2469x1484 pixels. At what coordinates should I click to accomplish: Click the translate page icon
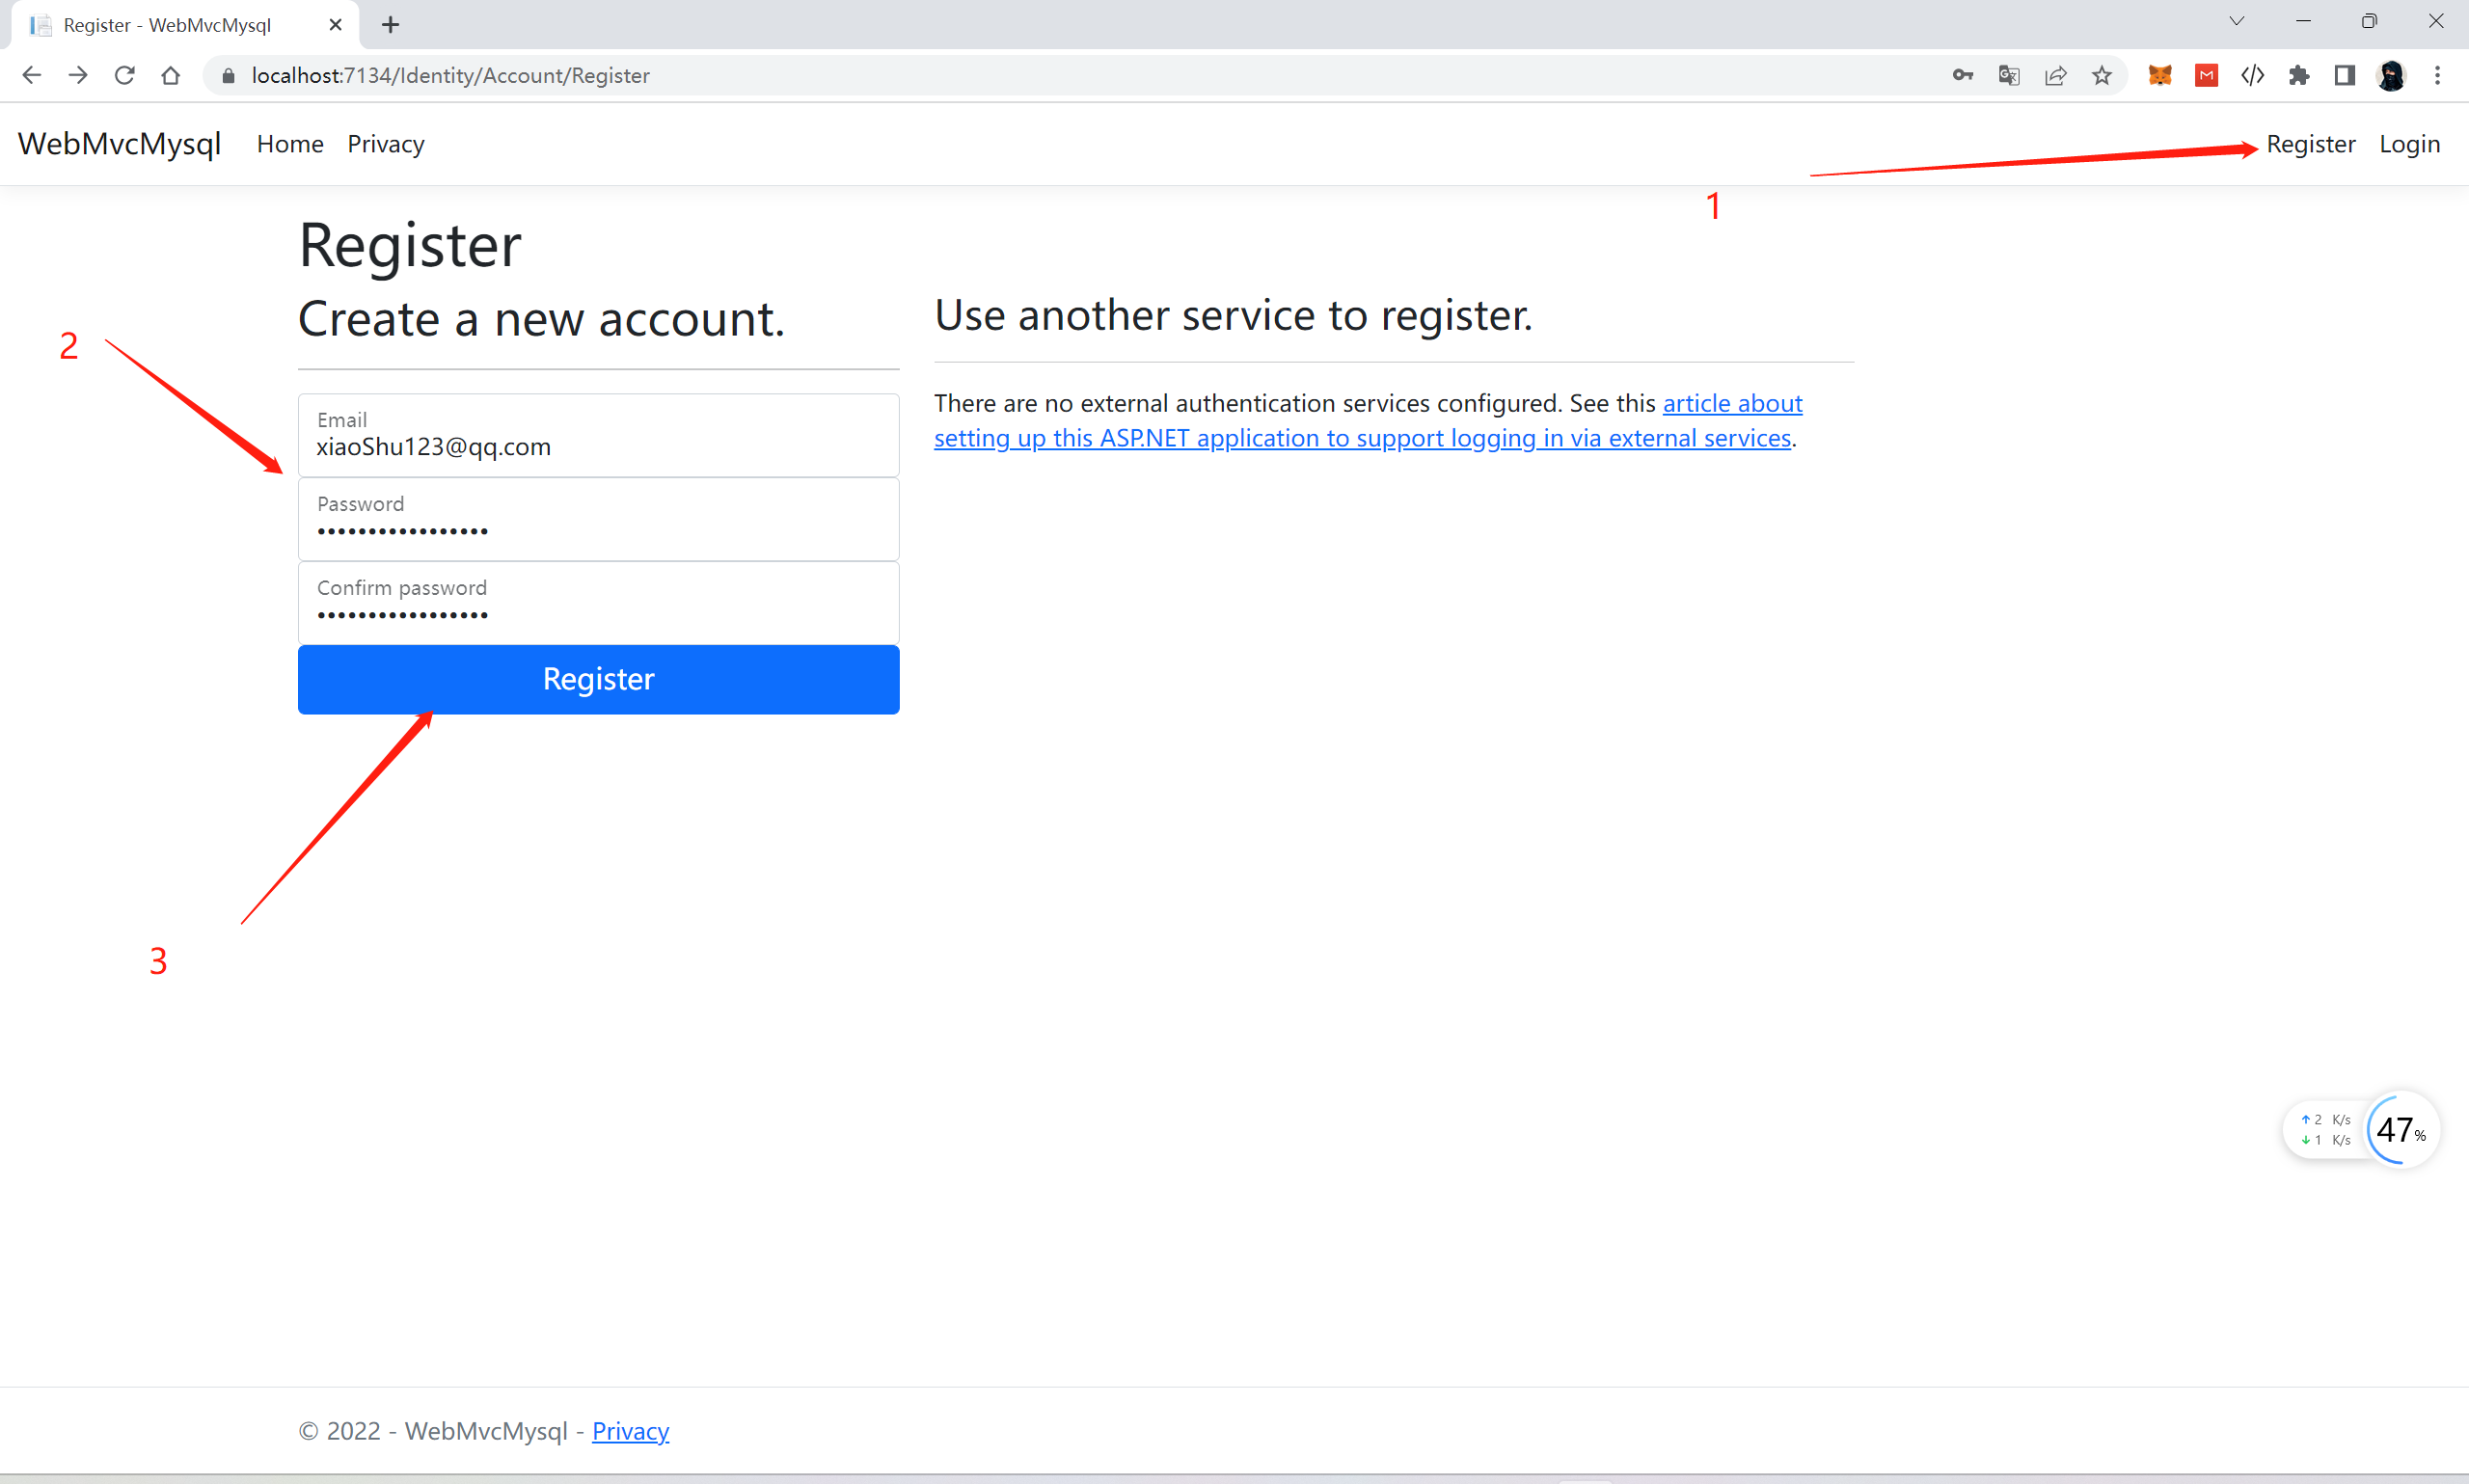point(2008,75)
